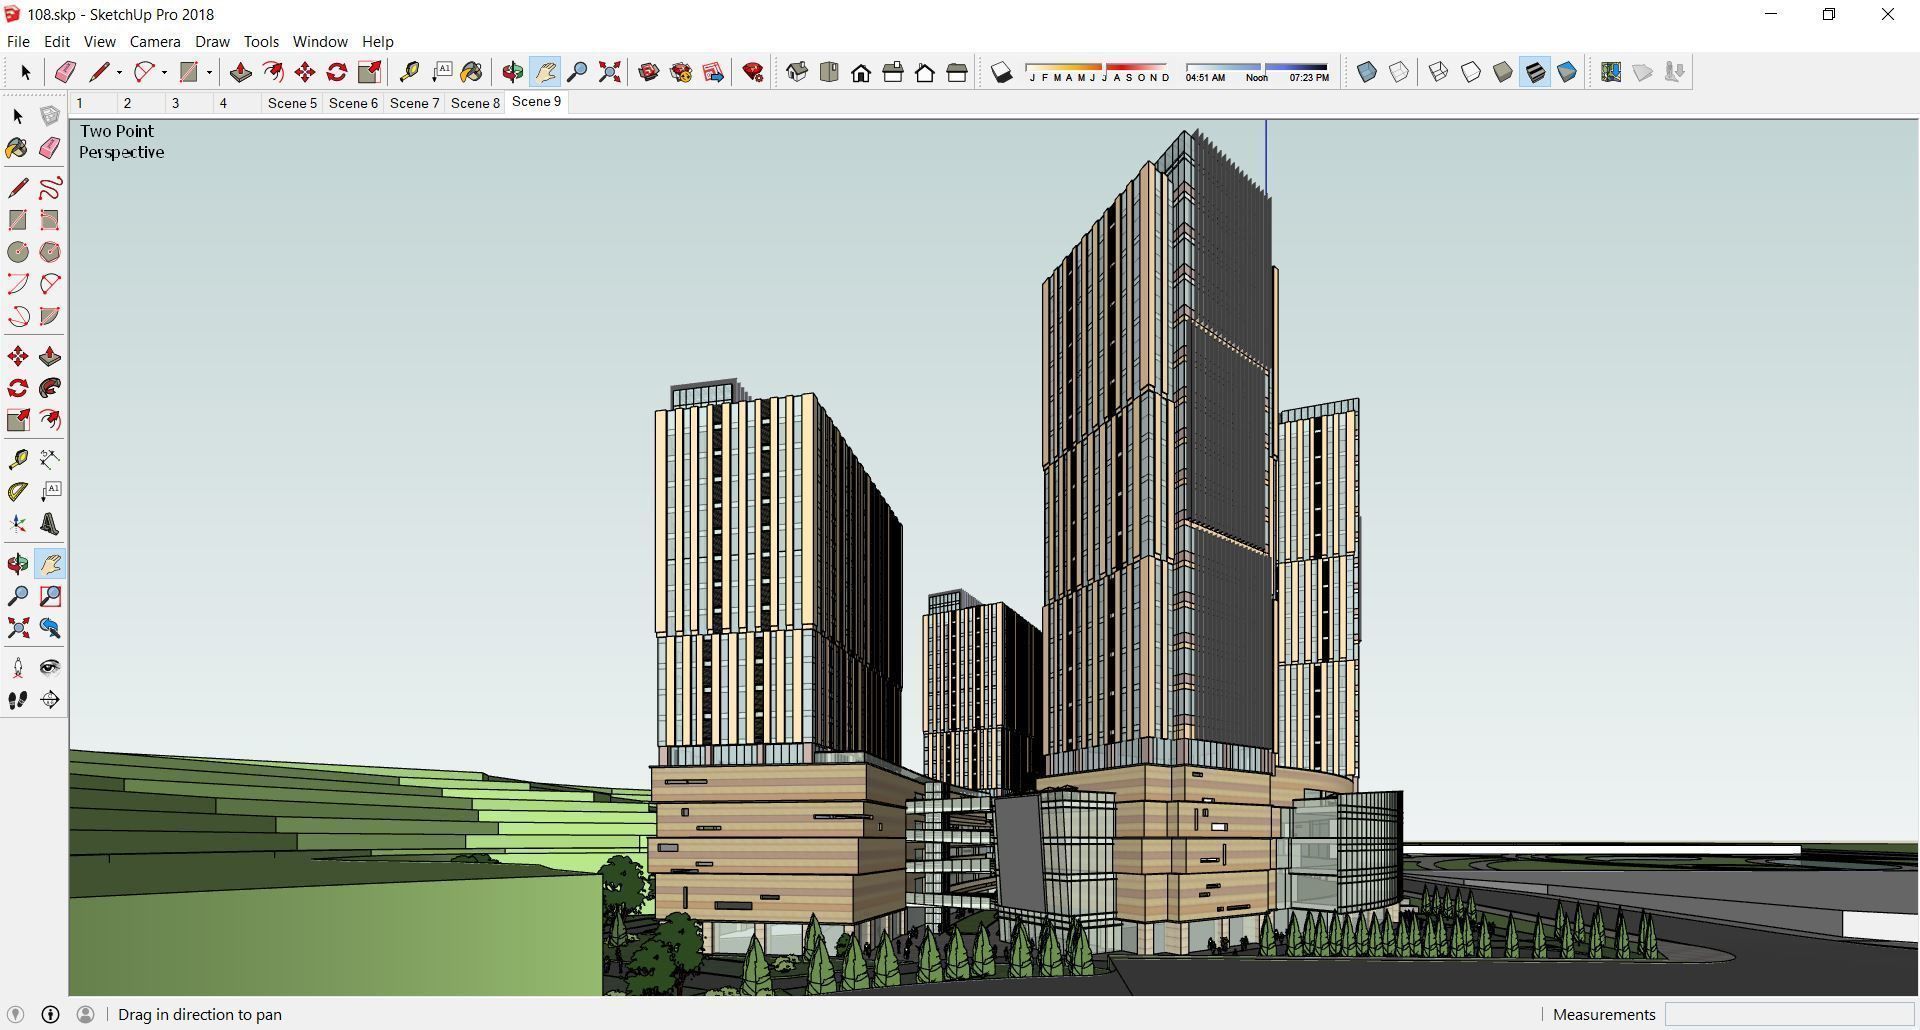Toggle Back Edges style

pos(1399,72)
